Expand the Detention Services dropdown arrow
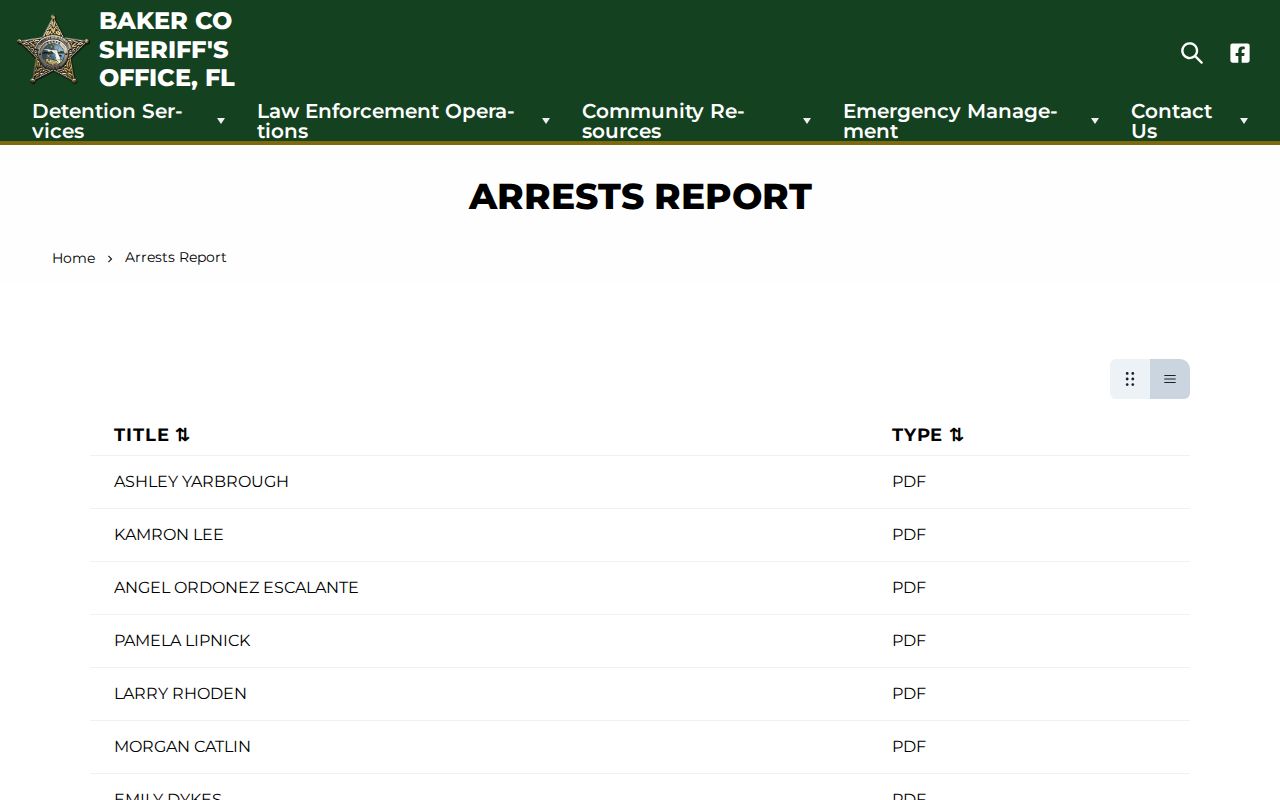1280x800 pixels. pyautogui.click(x=221, y=121)
